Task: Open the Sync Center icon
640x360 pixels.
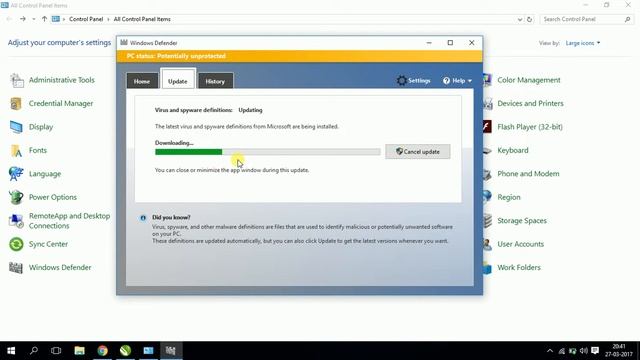Action: pos(16,244)
